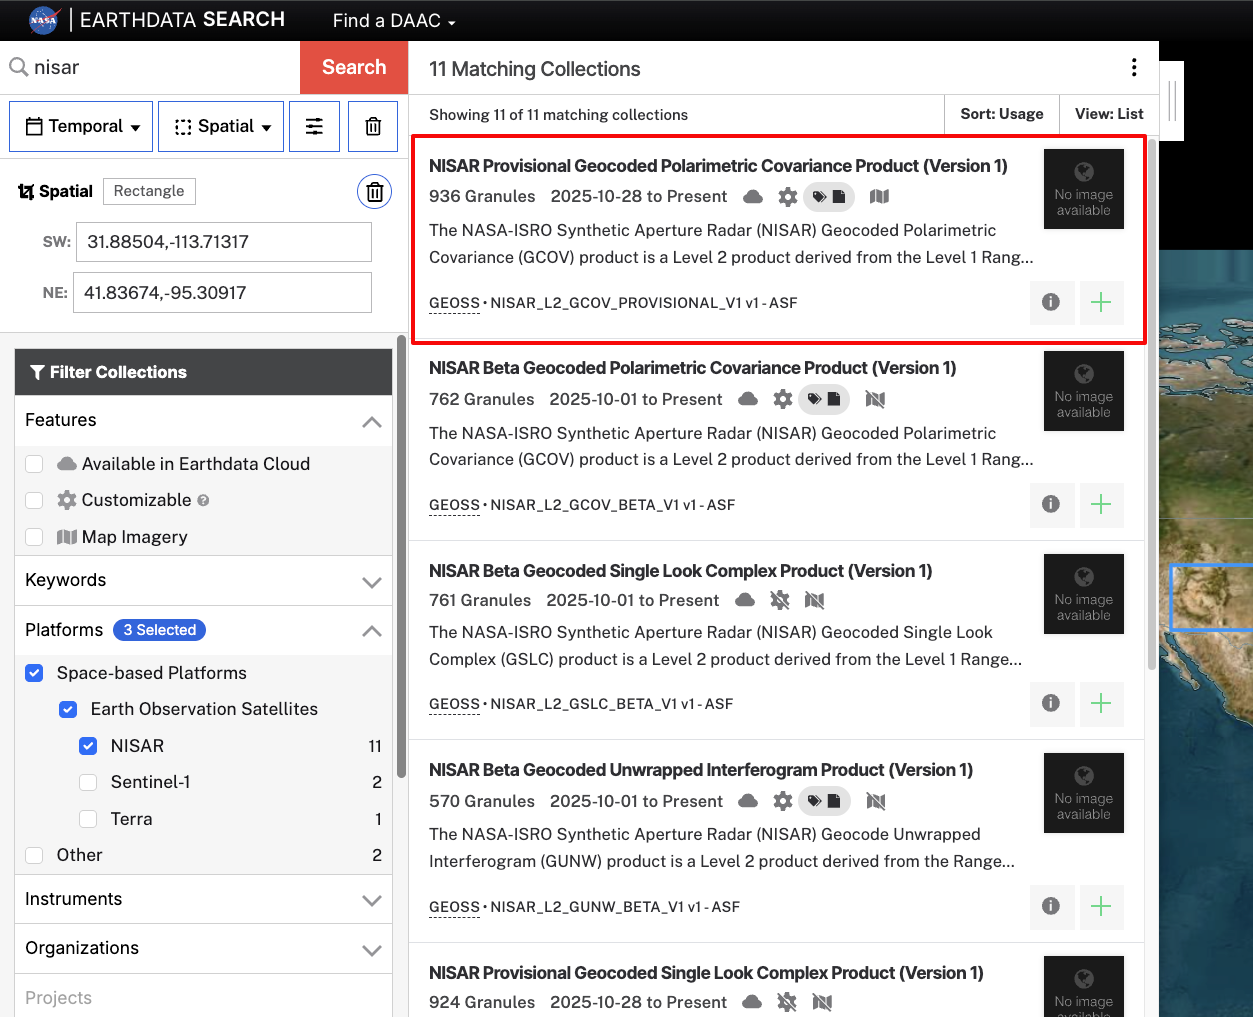The image size is (1253, 1017).
Task: View info for NISAR_L2_GSLC_BETA_V1 collection
Action: point(1051,703)
